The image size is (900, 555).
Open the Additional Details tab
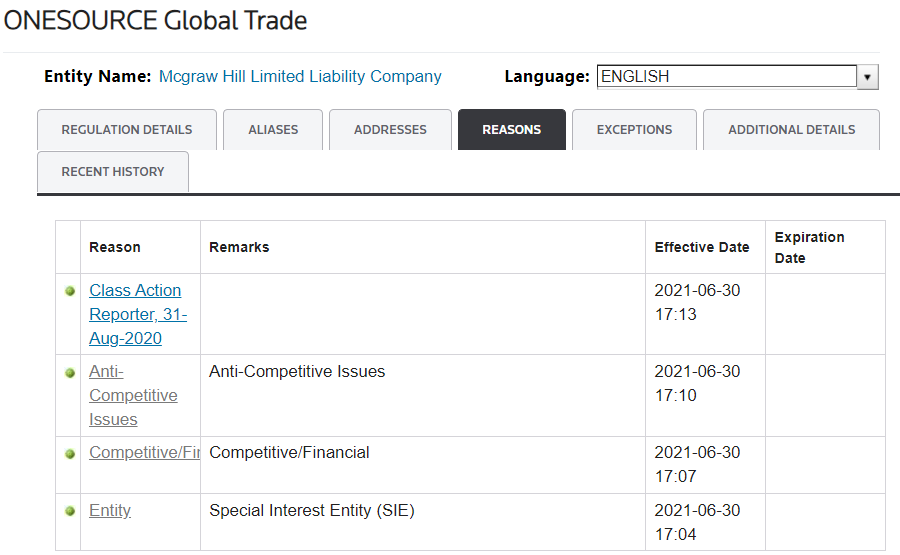[791, 130]
